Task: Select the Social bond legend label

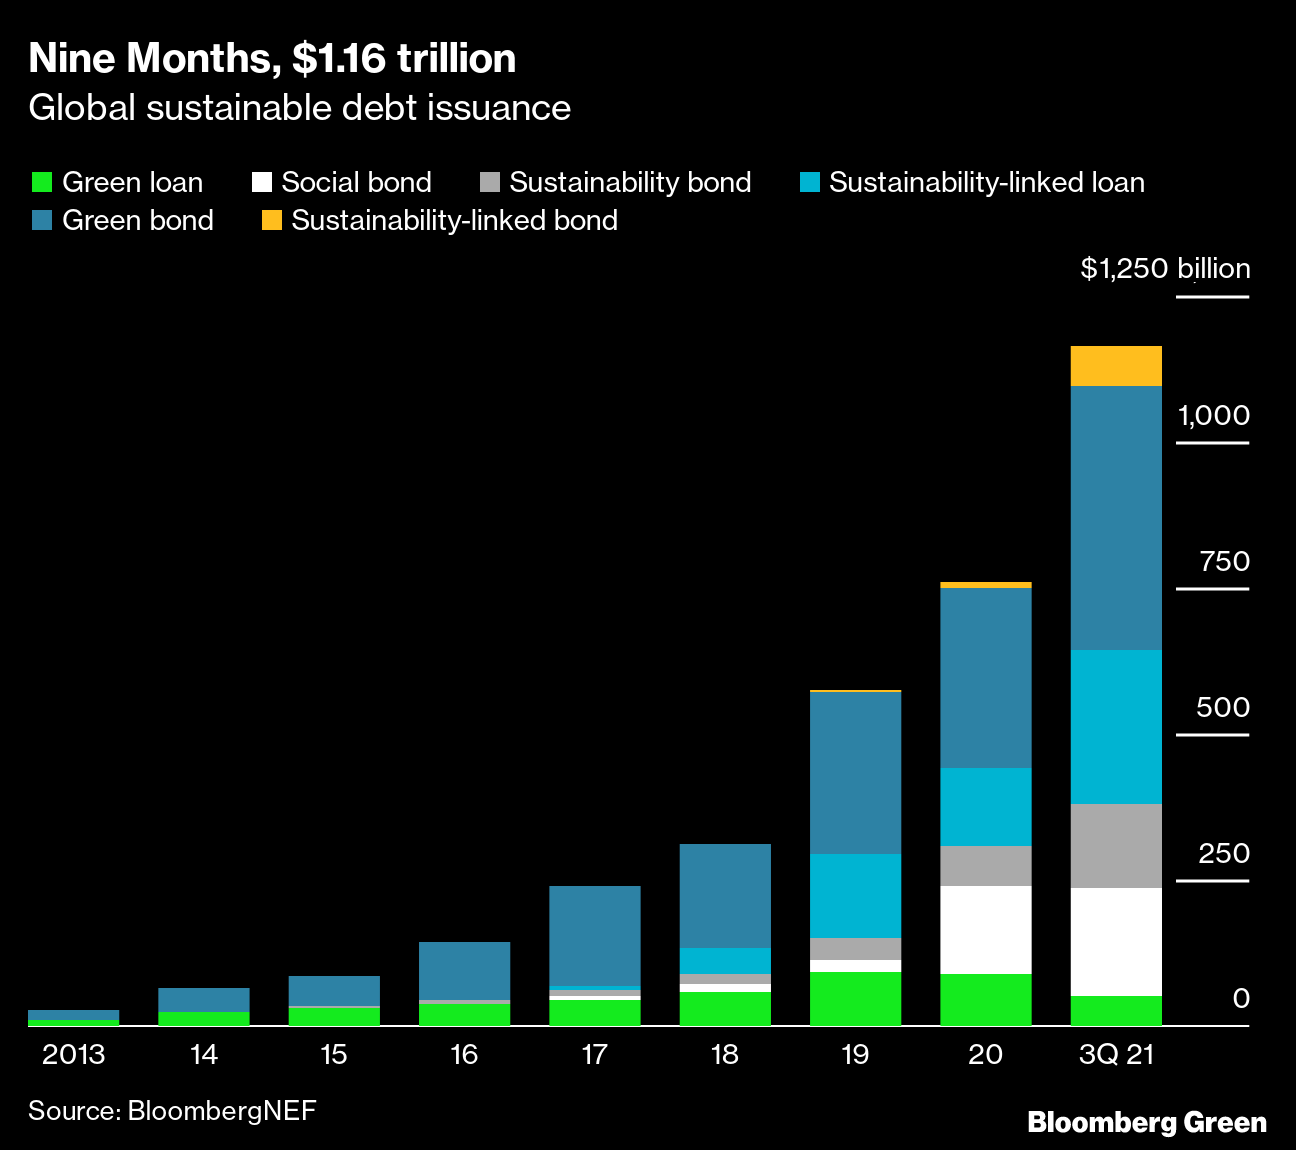Action: point(356,182)
